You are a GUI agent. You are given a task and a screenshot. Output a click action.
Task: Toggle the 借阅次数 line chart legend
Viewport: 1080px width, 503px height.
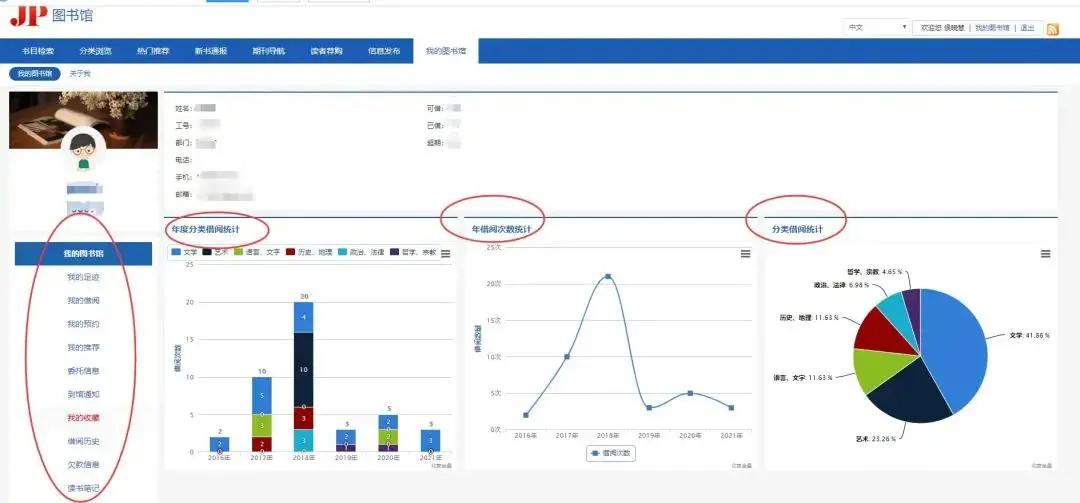(x=609, y=453)
